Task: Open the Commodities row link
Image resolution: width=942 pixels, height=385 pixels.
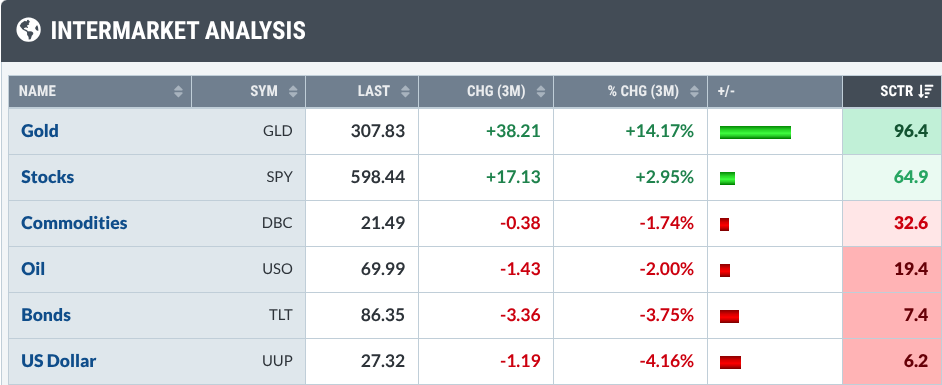Action: click(x=74, y=223)
